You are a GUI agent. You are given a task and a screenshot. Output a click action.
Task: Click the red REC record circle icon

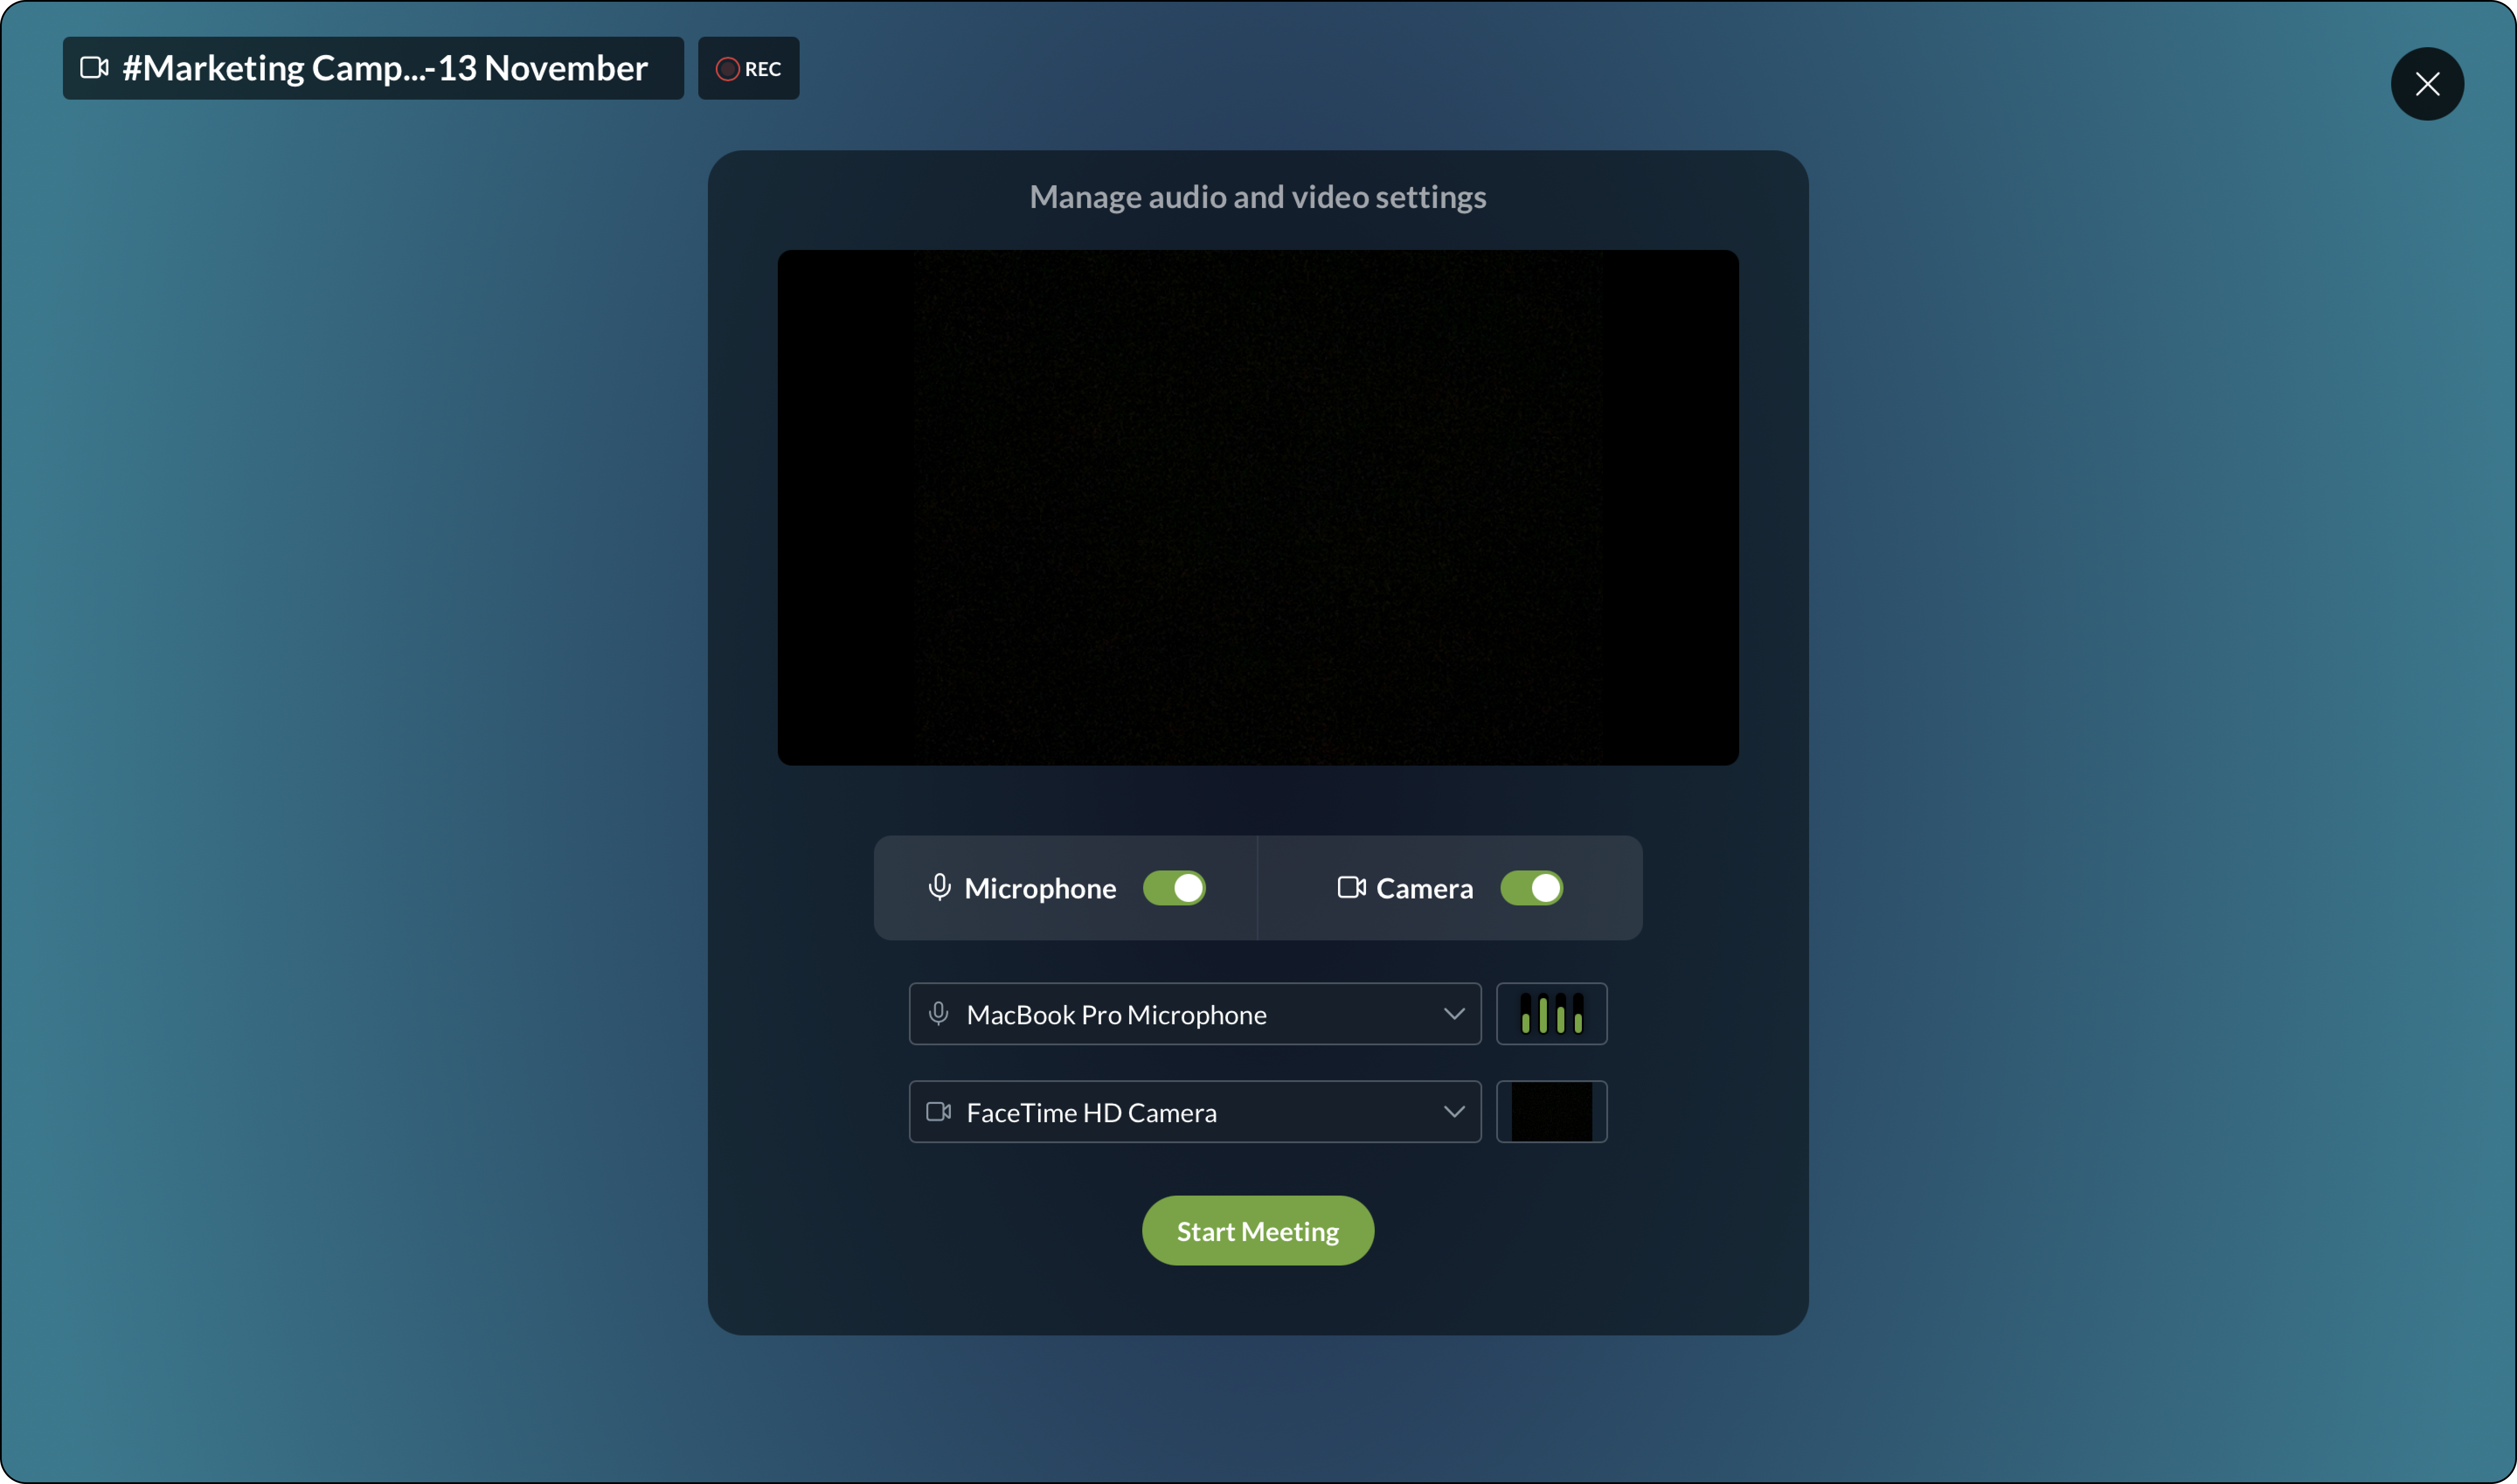(x=727, y=69)
